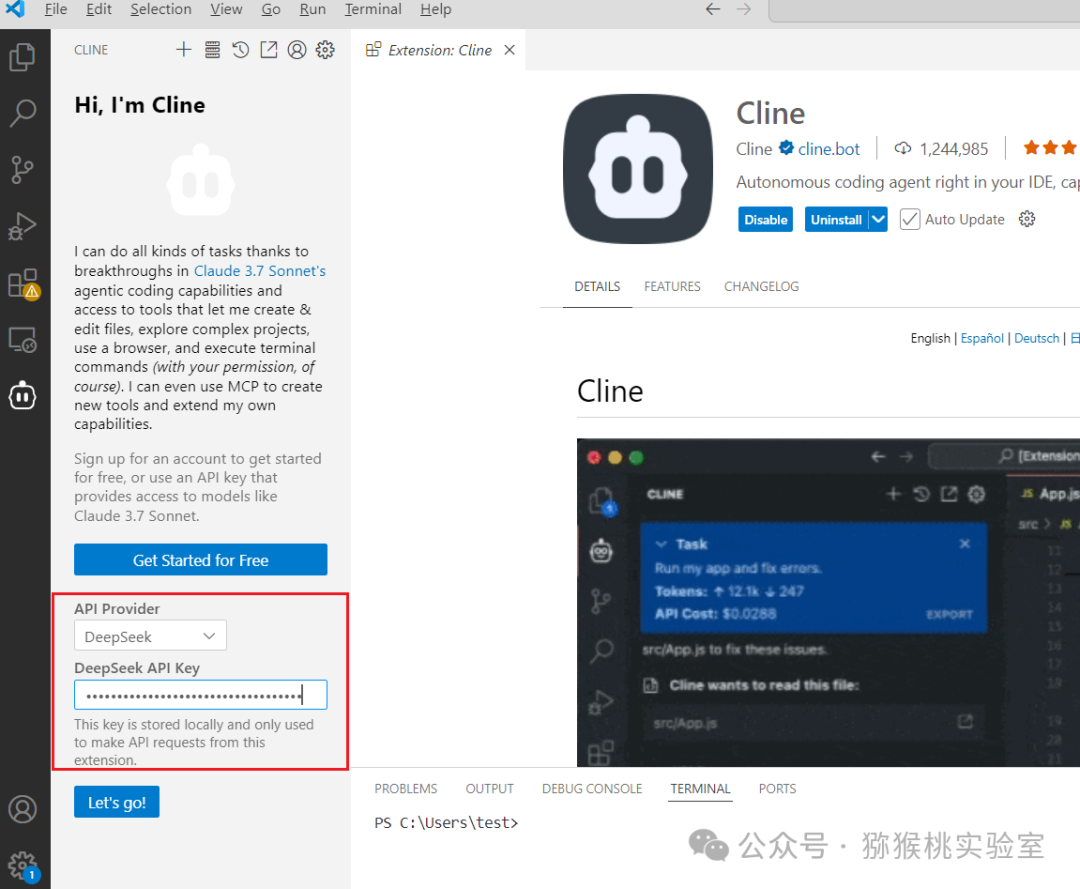Open extension settings gear beside Auto Update

pyautogui.click(x=1027, y=219)
